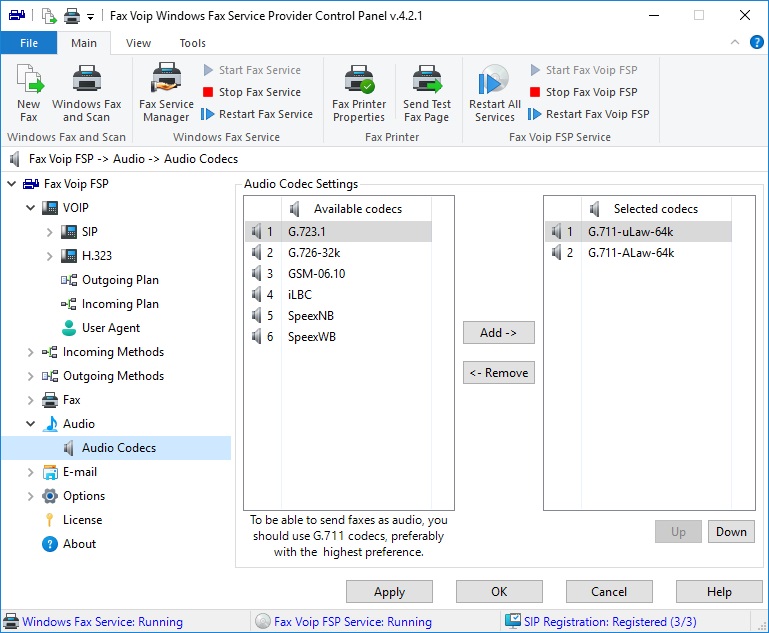Click Restart Fax Voip FSP

[x=589, y=114]
